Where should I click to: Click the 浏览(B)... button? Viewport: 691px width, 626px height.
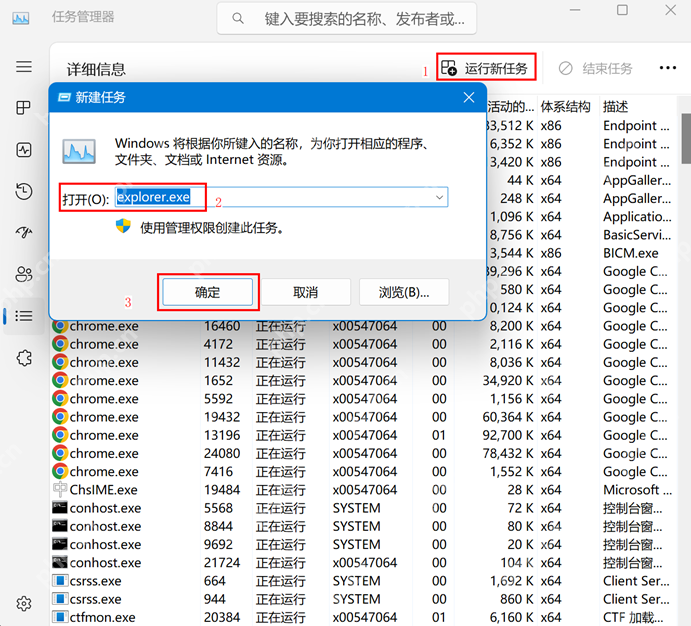click(404, 292)
